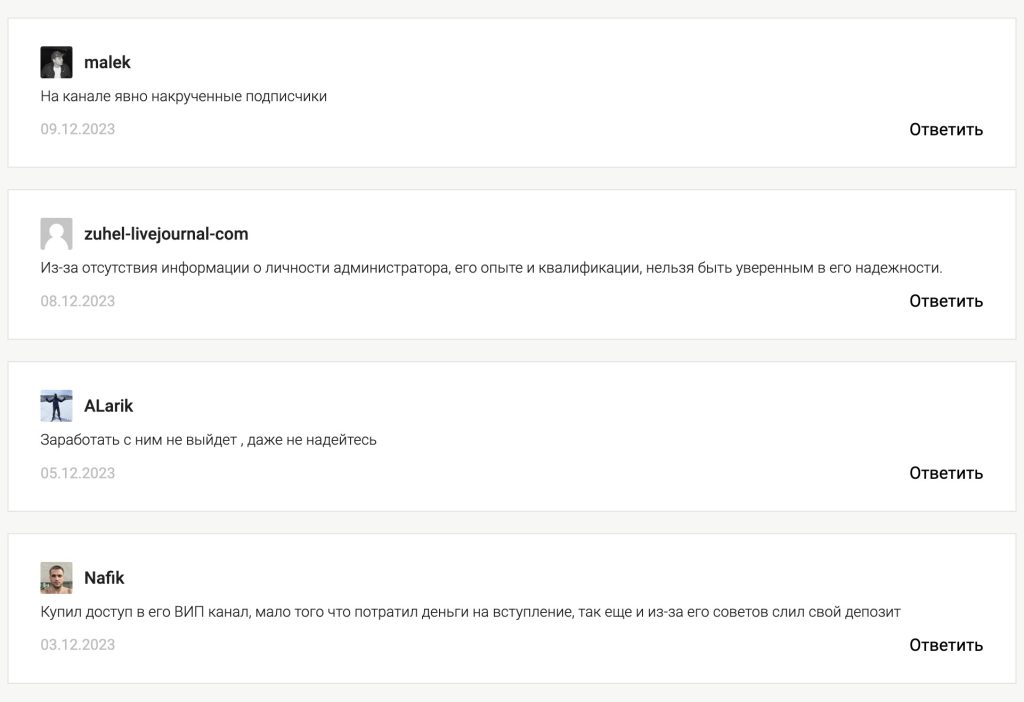The image size is (1024, 702).
Task: Select the date 05.12.2023 under ALarik's comment
Action: point(78,472)
